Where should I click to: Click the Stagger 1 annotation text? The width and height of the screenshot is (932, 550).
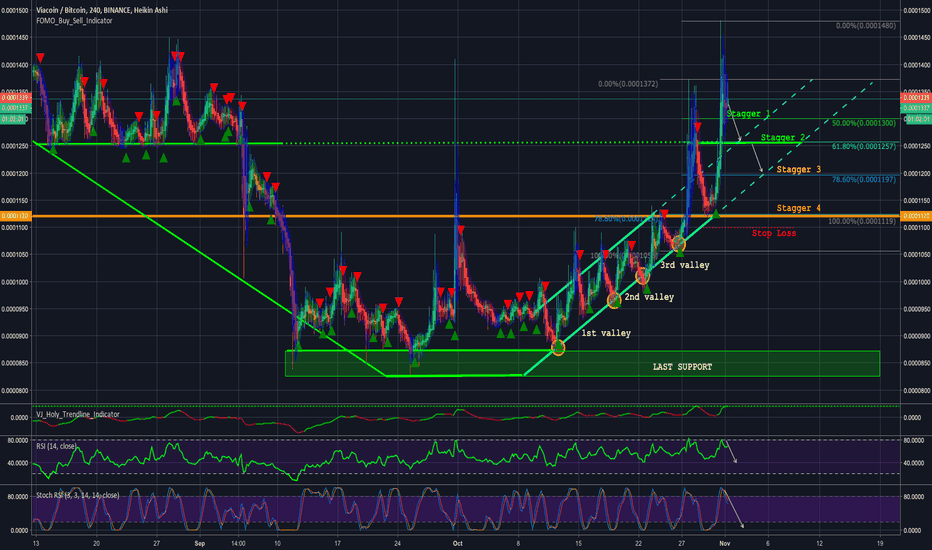[748, 114]
